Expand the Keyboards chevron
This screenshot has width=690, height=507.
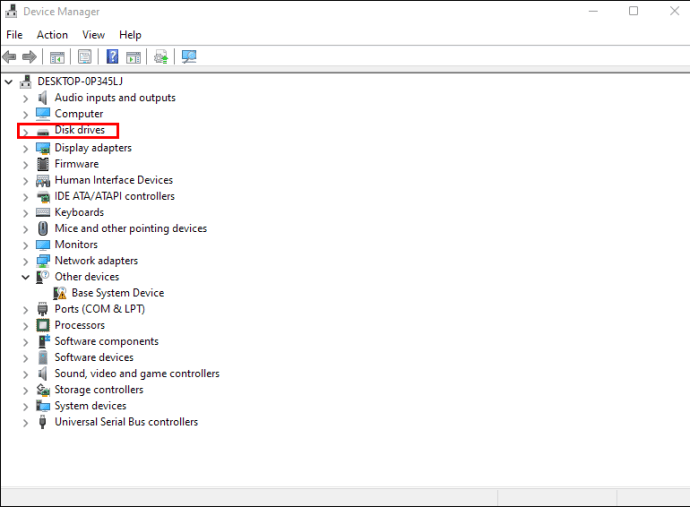coord(26,213)
